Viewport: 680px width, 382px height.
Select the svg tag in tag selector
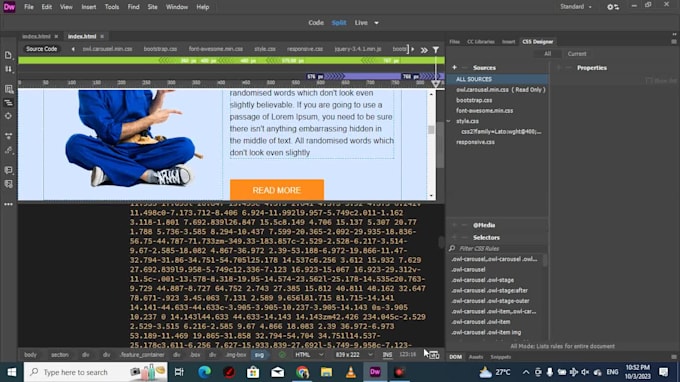click(x=259, y=355)
